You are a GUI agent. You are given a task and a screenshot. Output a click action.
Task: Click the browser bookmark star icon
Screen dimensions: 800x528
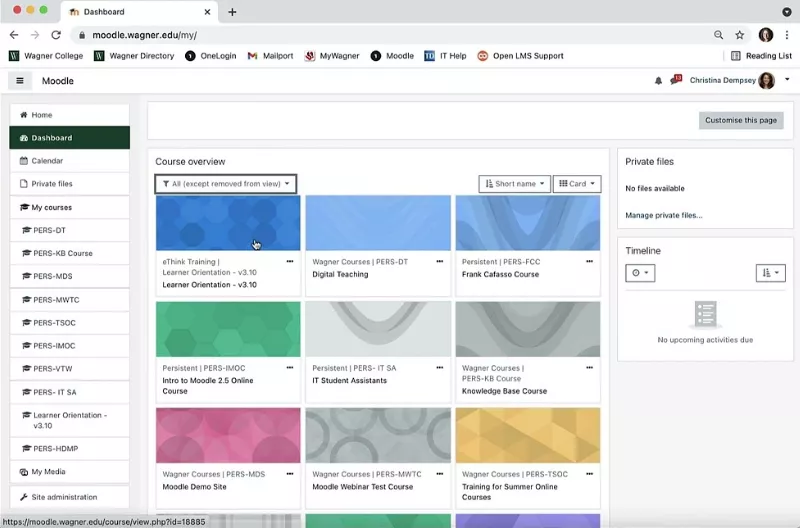pyautogui.click(x=739, y=35)
